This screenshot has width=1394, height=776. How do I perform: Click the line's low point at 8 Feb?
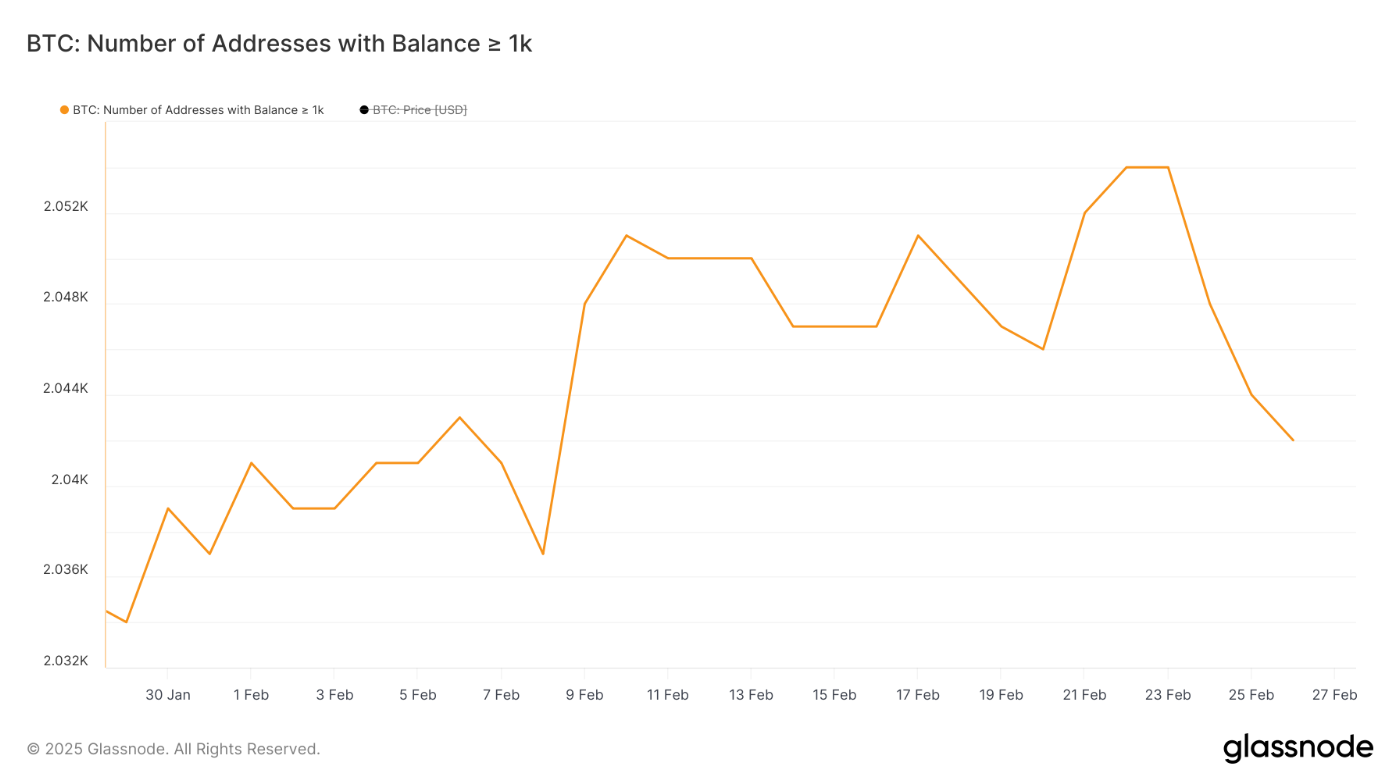pos(543,554)
